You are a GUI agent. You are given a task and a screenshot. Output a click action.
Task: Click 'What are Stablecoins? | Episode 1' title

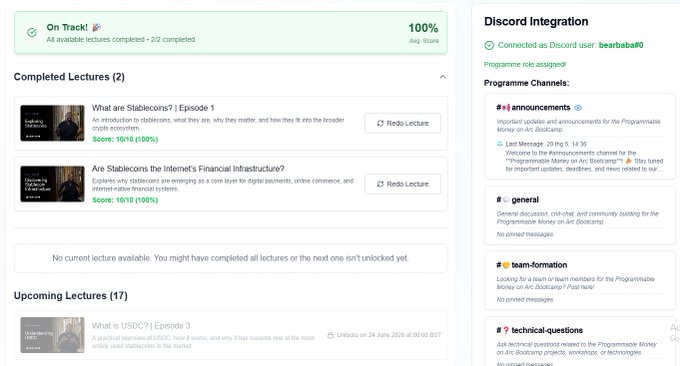coord(153,108)
